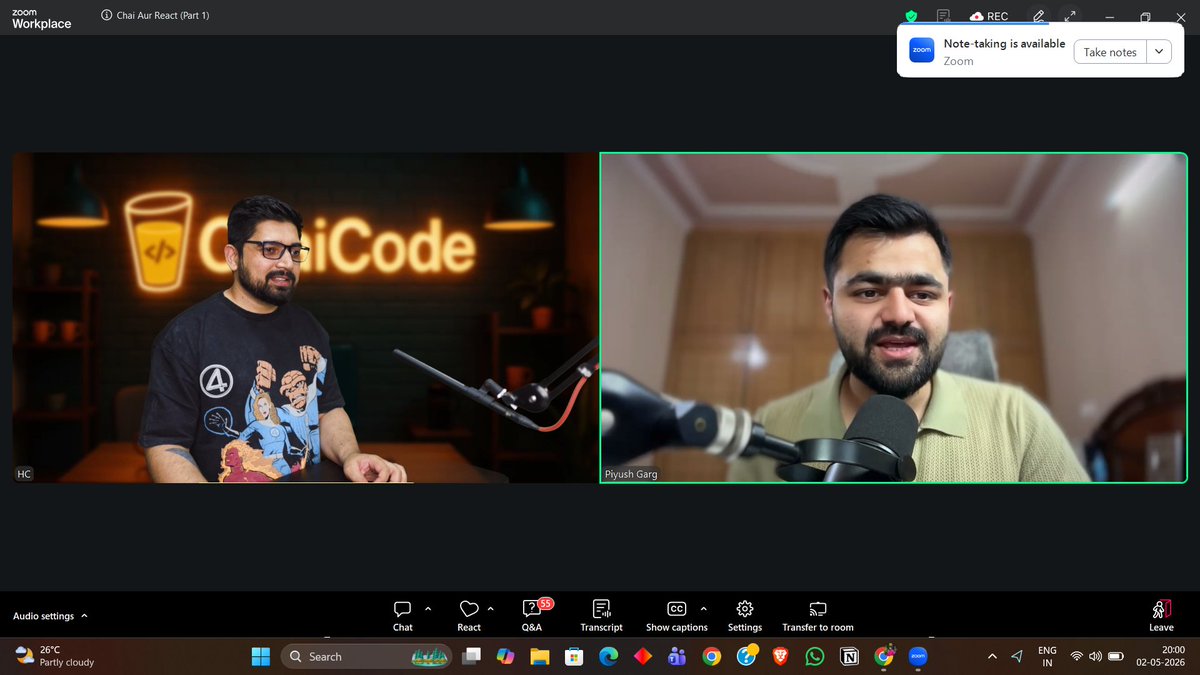Launch Copilot from taskbar
This screenshot has width=1200, height=675.
click(x=506, y=656)
